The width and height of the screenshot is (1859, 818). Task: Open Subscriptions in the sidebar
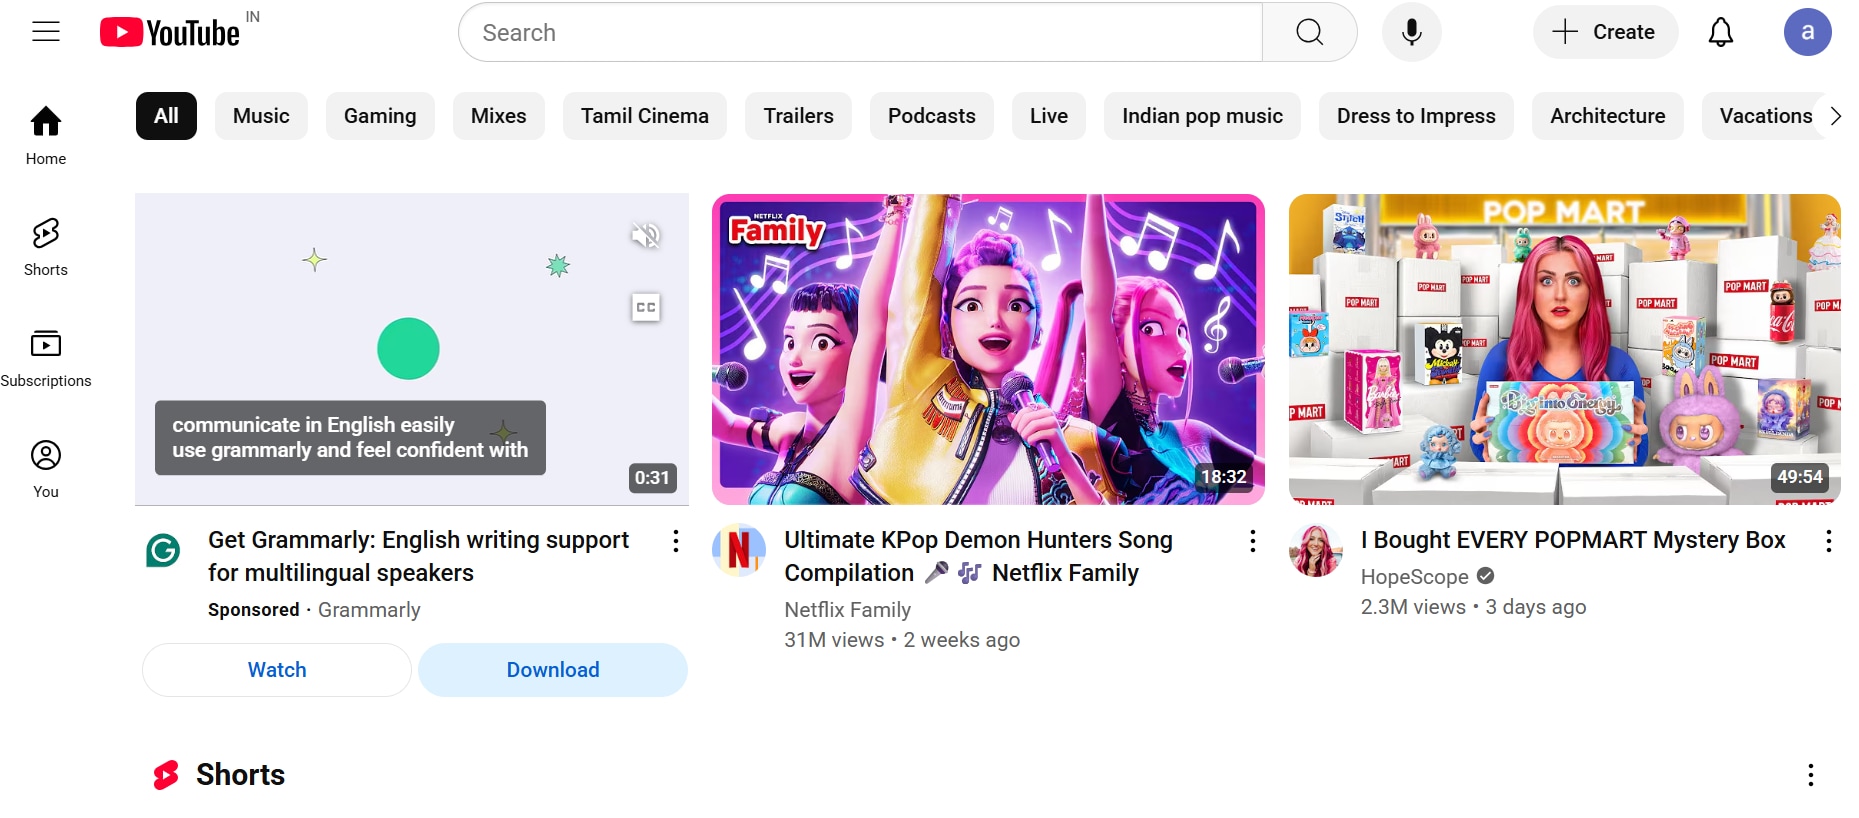coord(46,358)
